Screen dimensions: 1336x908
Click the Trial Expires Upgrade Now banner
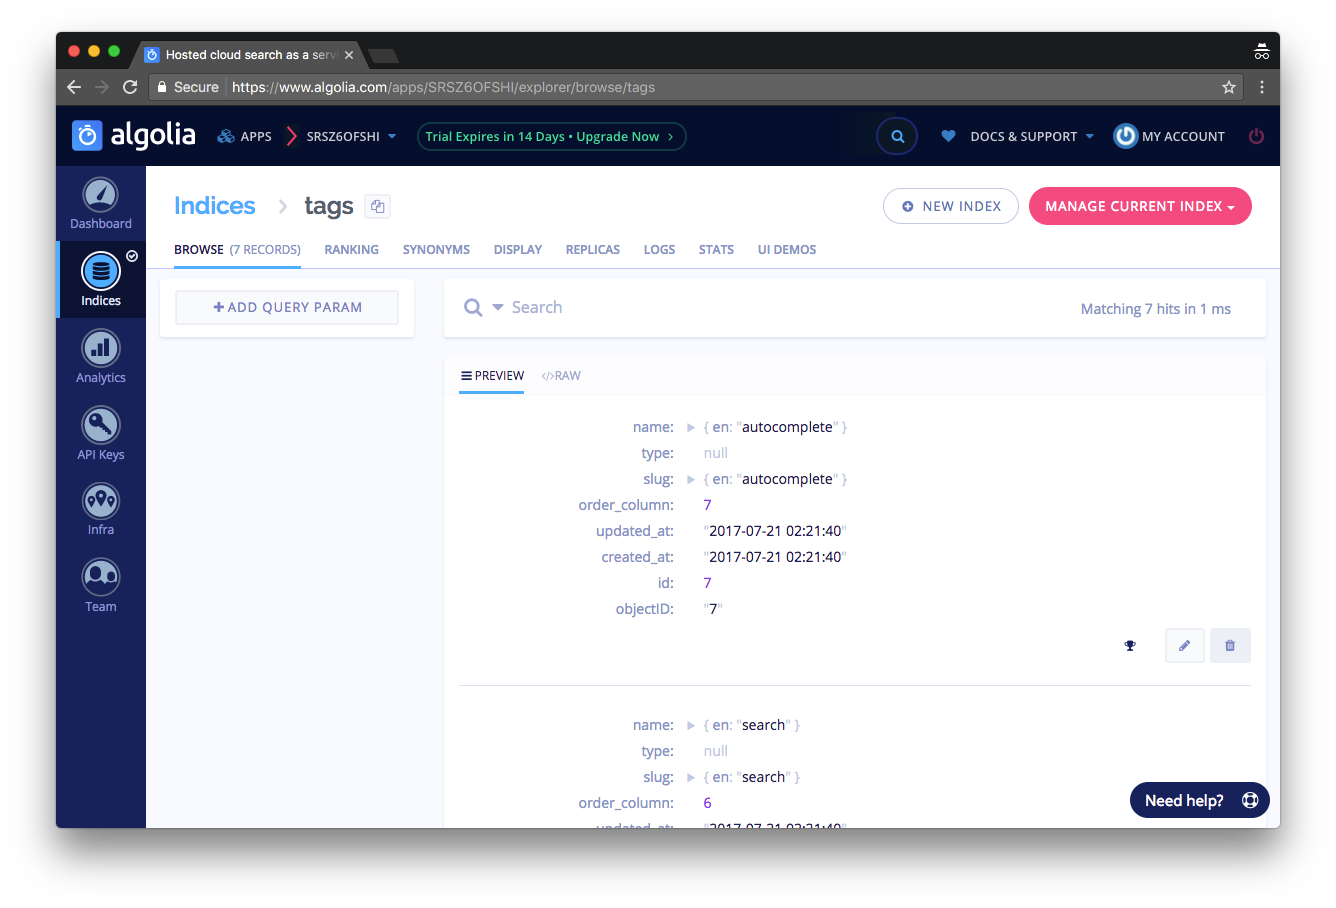(551, 136)
